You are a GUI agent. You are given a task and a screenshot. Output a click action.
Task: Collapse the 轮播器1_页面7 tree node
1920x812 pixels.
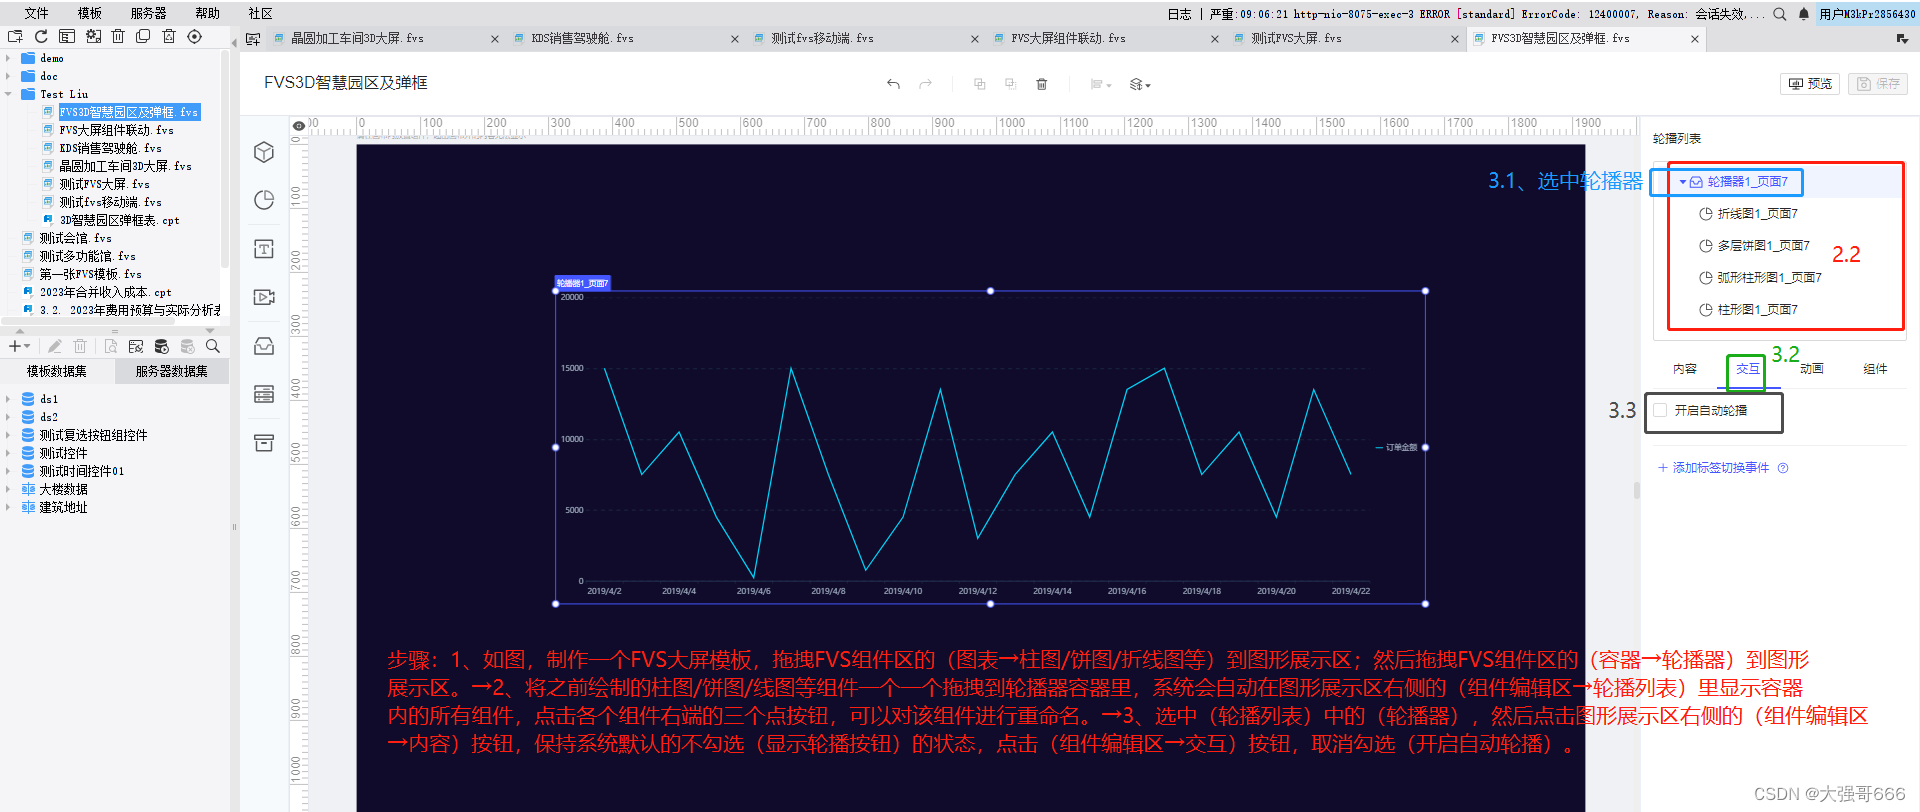coord(1683,182)
